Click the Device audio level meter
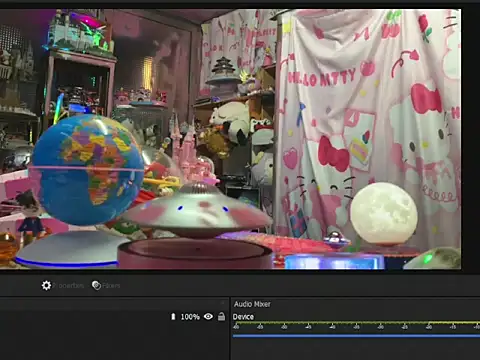 tap(356, 323)
